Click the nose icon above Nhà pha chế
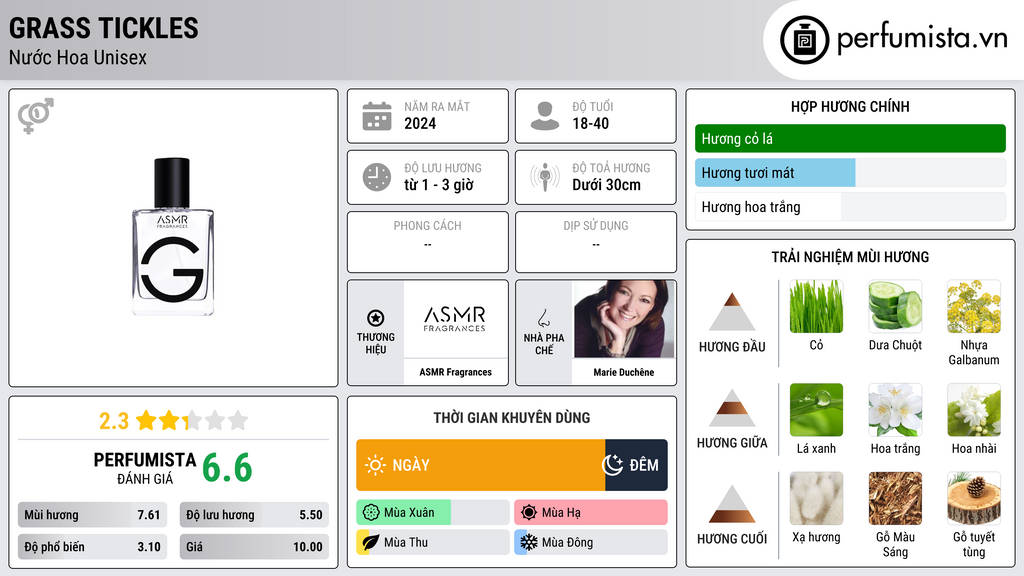The height and width of the screenshot is (576, 1024). 543,319
